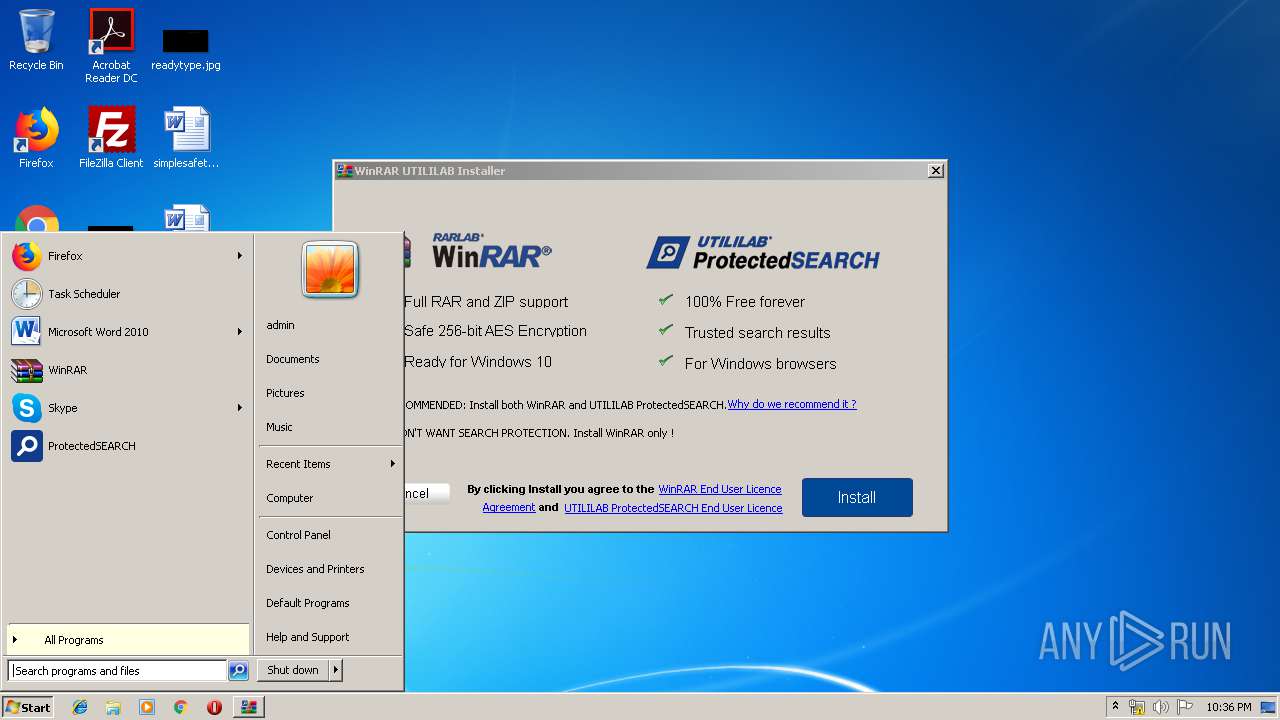Image resolution: width=1280 pixels, height=720 pixels.
Task: Open Windows Explorer from the taskbar
Action: [113, 707]
